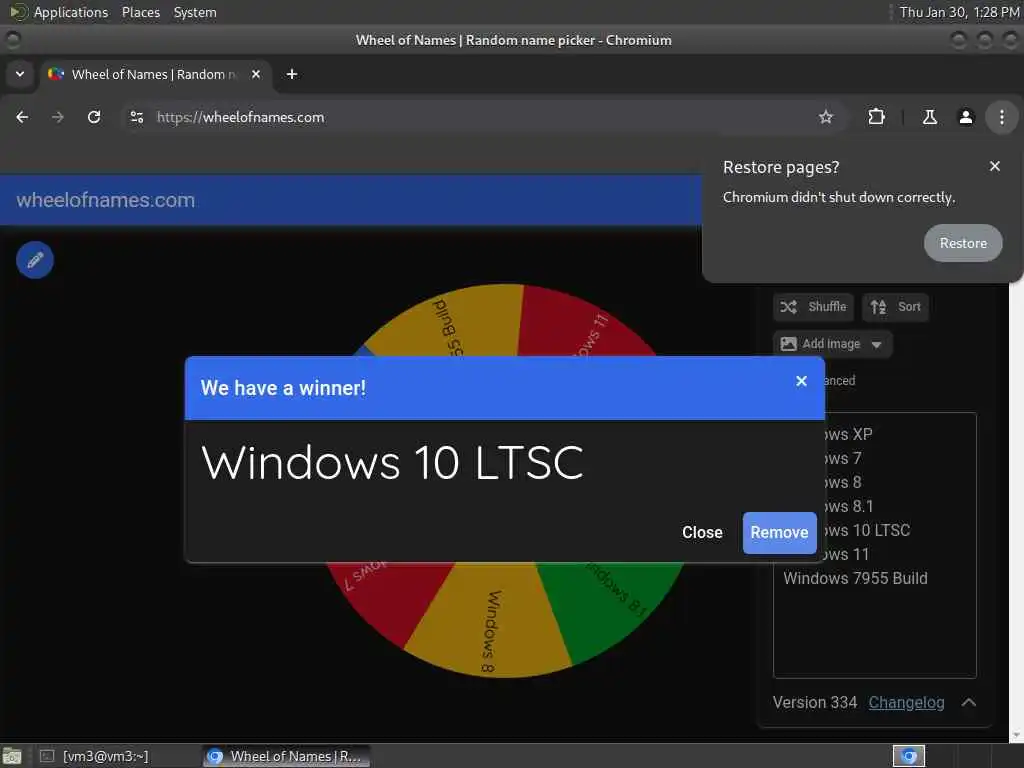This screenshot has width=1024, height=768.
Task: Open the Extensions puzzle icon
Action: point(876,117)
